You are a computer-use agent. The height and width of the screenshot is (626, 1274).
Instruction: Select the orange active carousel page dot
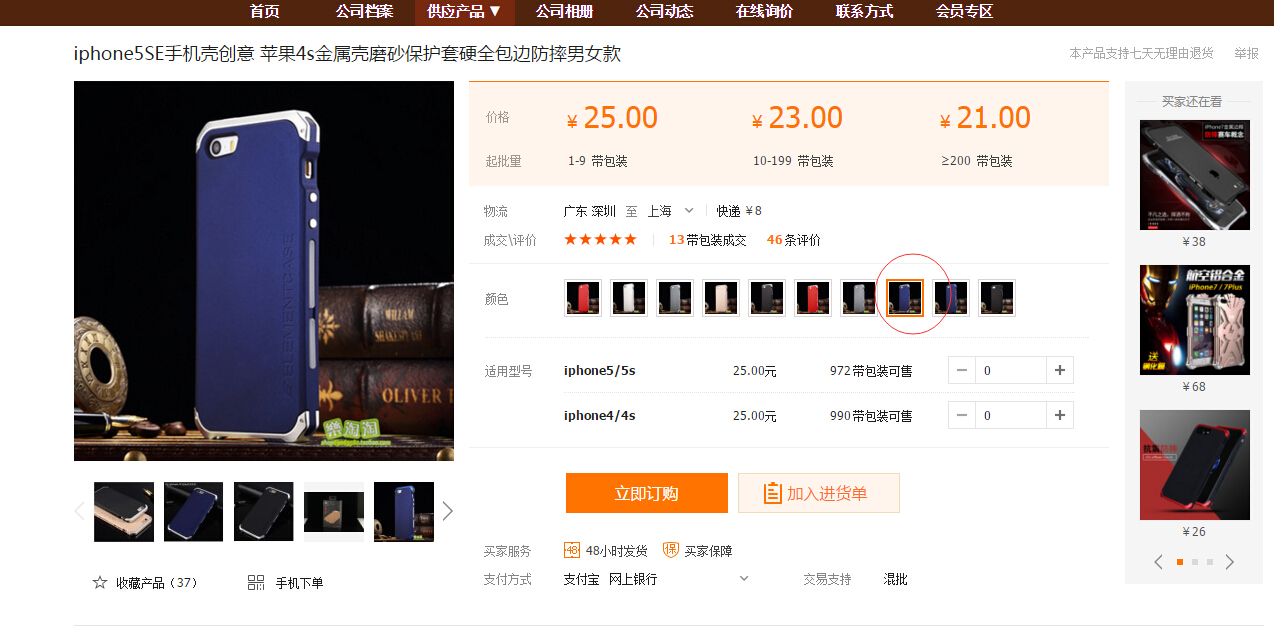coord(1180,562)
